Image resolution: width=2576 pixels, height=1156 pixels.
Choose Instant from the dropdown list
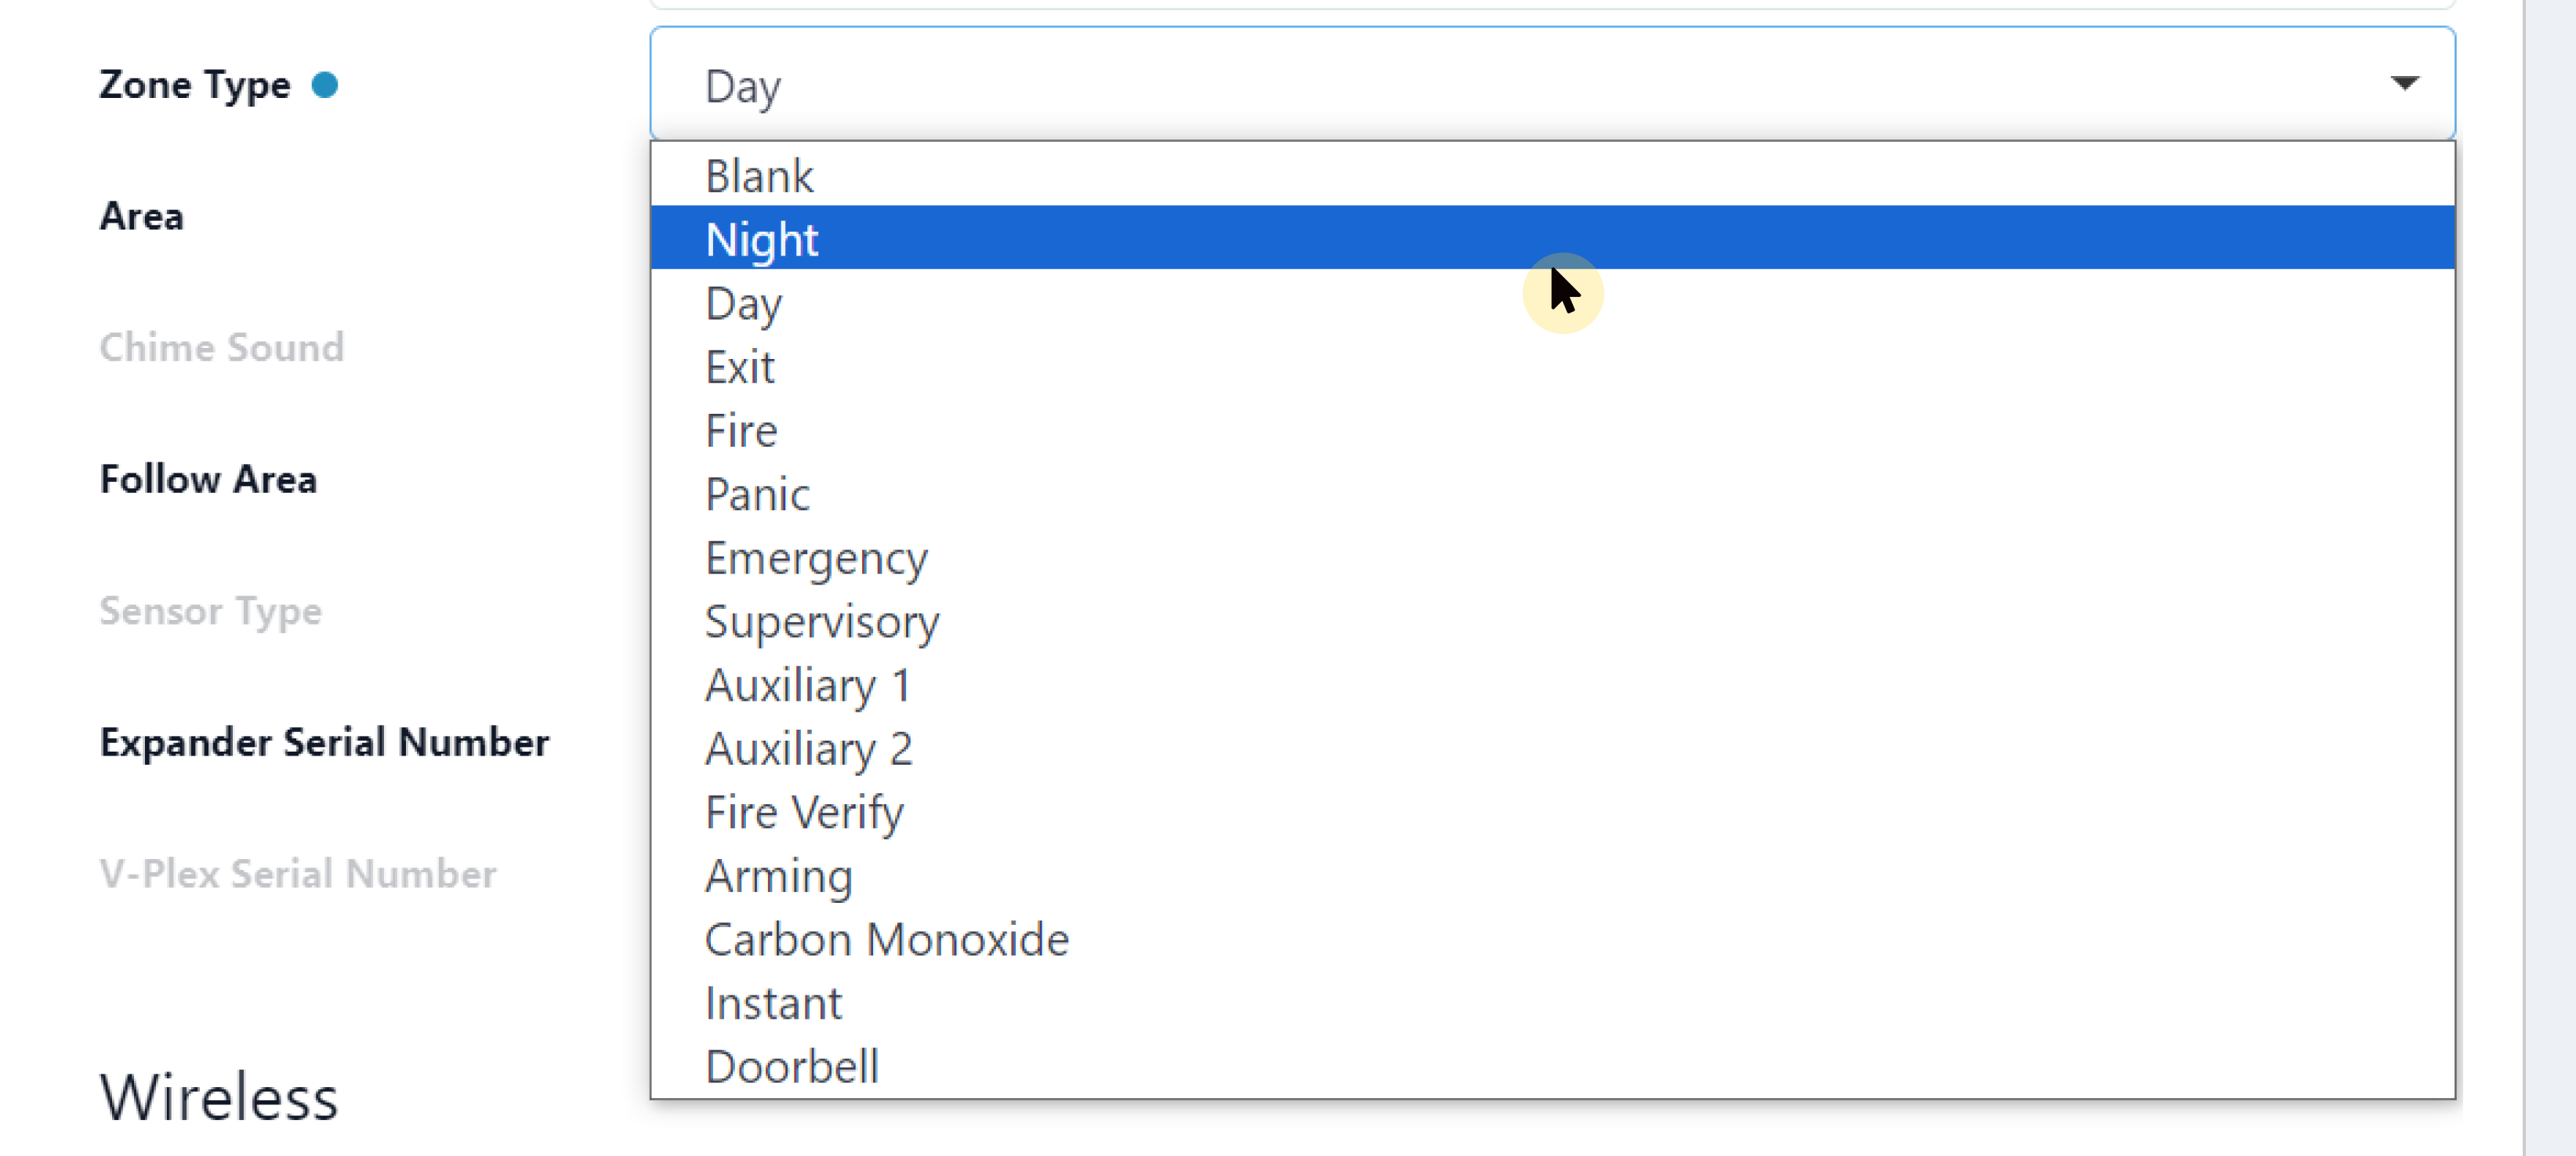pos(774,1003)
